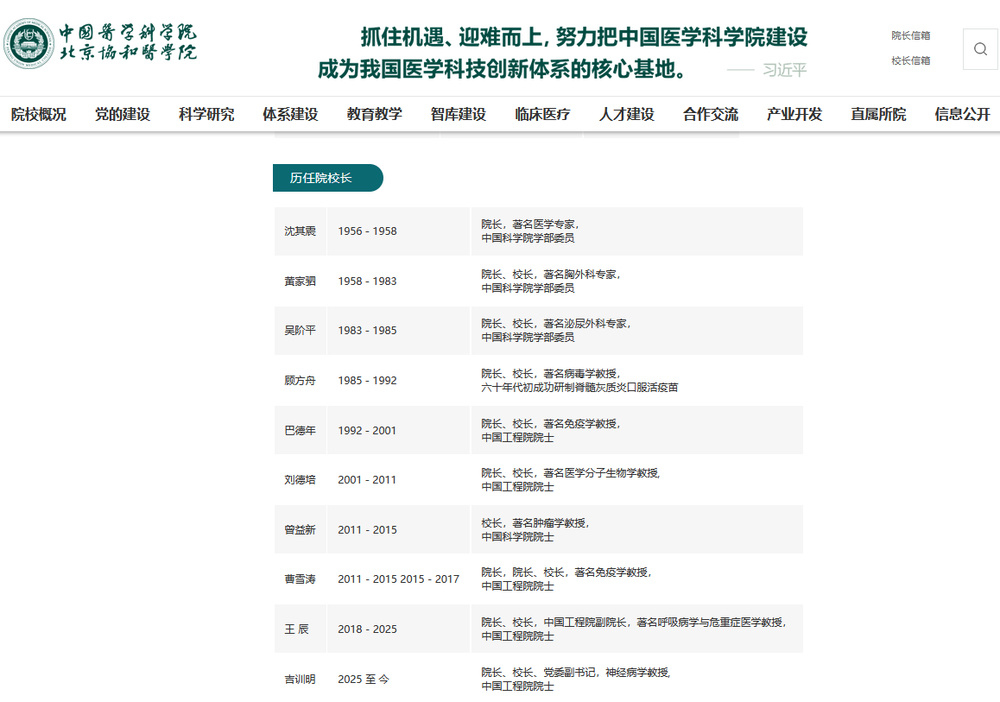Click the 中国医学科学院 北京协和医学院 logo
Screen dimensions: 1000x702
coord(101,43)
